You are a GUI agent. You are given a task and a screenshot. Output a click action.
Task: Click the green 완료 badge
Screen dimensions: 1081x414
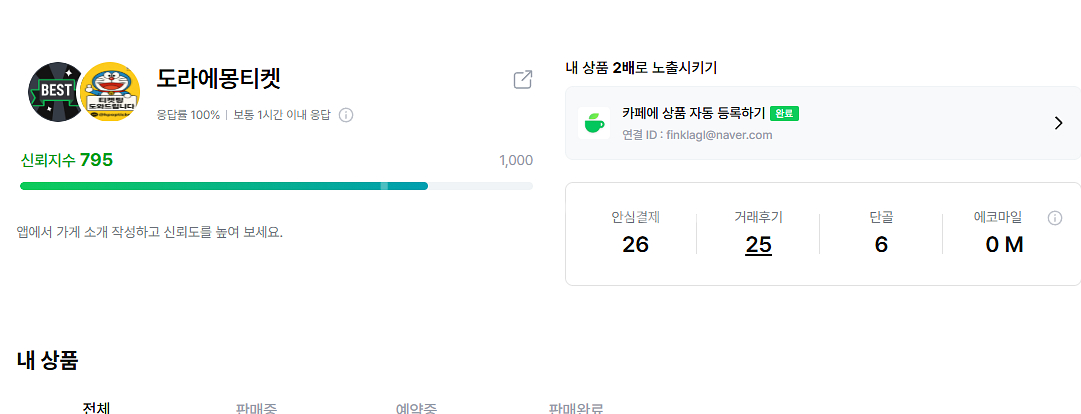click(x=784, y=113)
